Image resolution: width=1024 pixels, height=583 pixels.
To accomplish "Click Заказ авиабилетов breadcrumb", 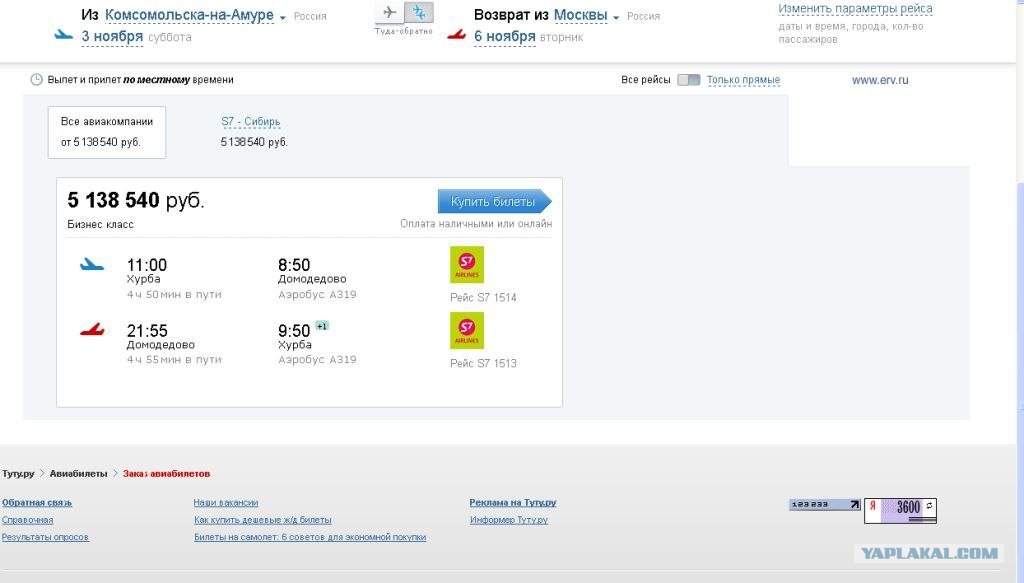I will tap(167, 473).
